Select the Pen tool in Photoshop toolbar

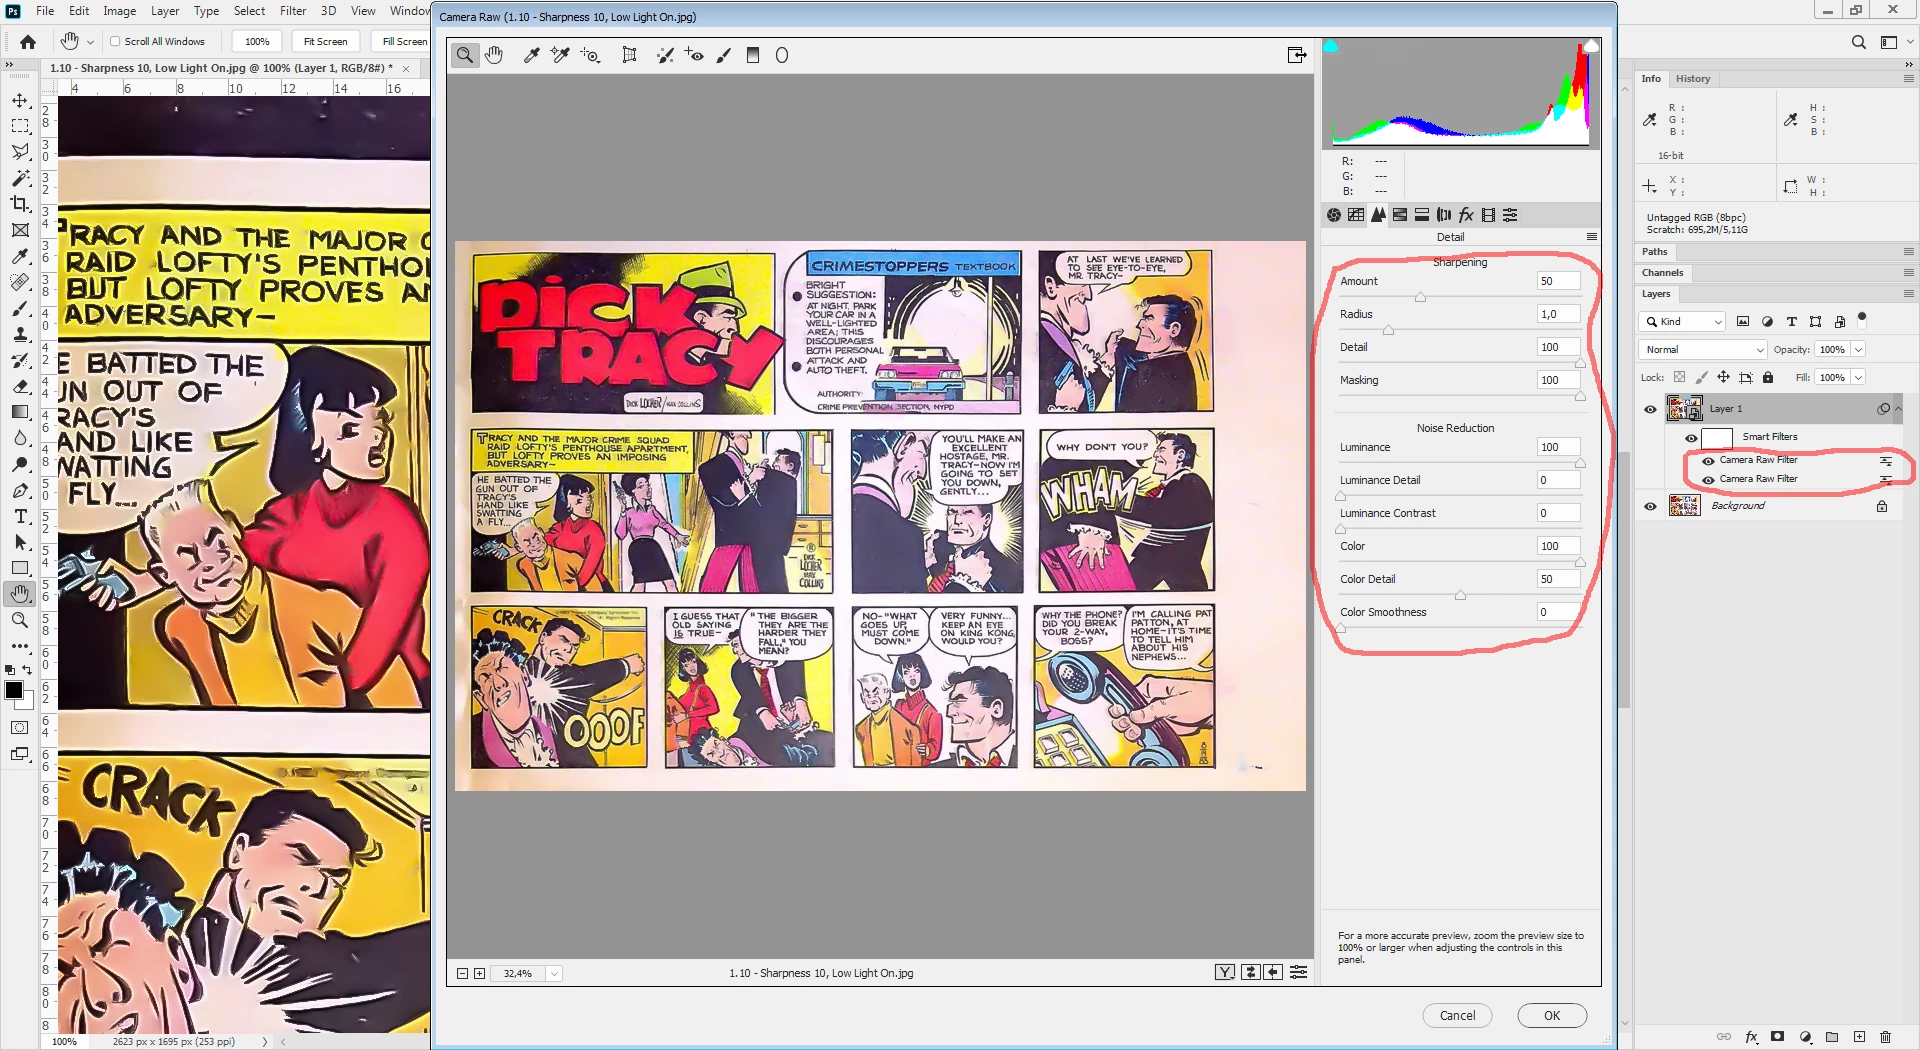[20, 490]
